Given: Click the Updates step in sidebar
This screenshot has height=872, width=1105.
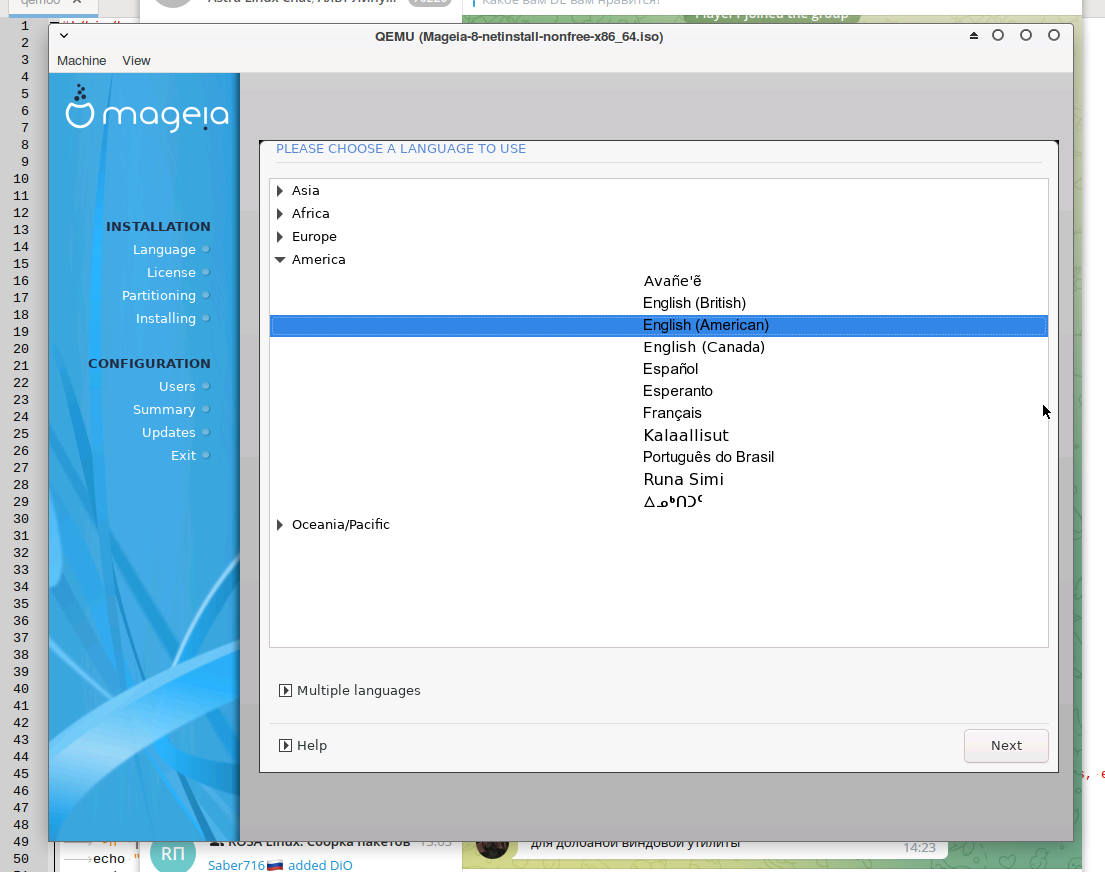Looking at the screenshot, I should pyautogui.click(x=168, y=432).
